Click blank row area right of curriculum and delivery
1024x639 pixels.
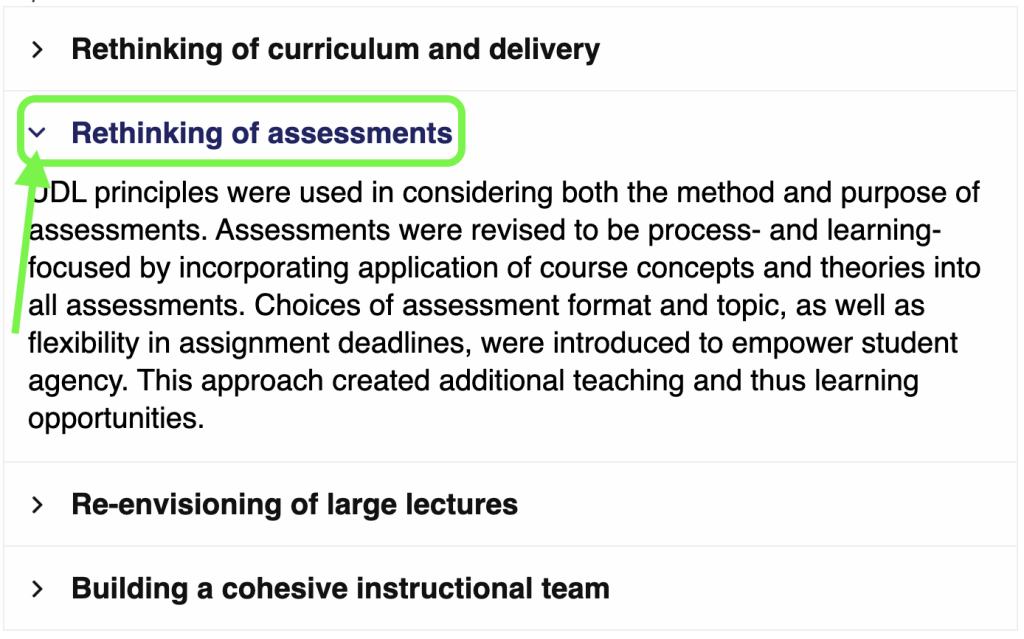coord(807,50)
